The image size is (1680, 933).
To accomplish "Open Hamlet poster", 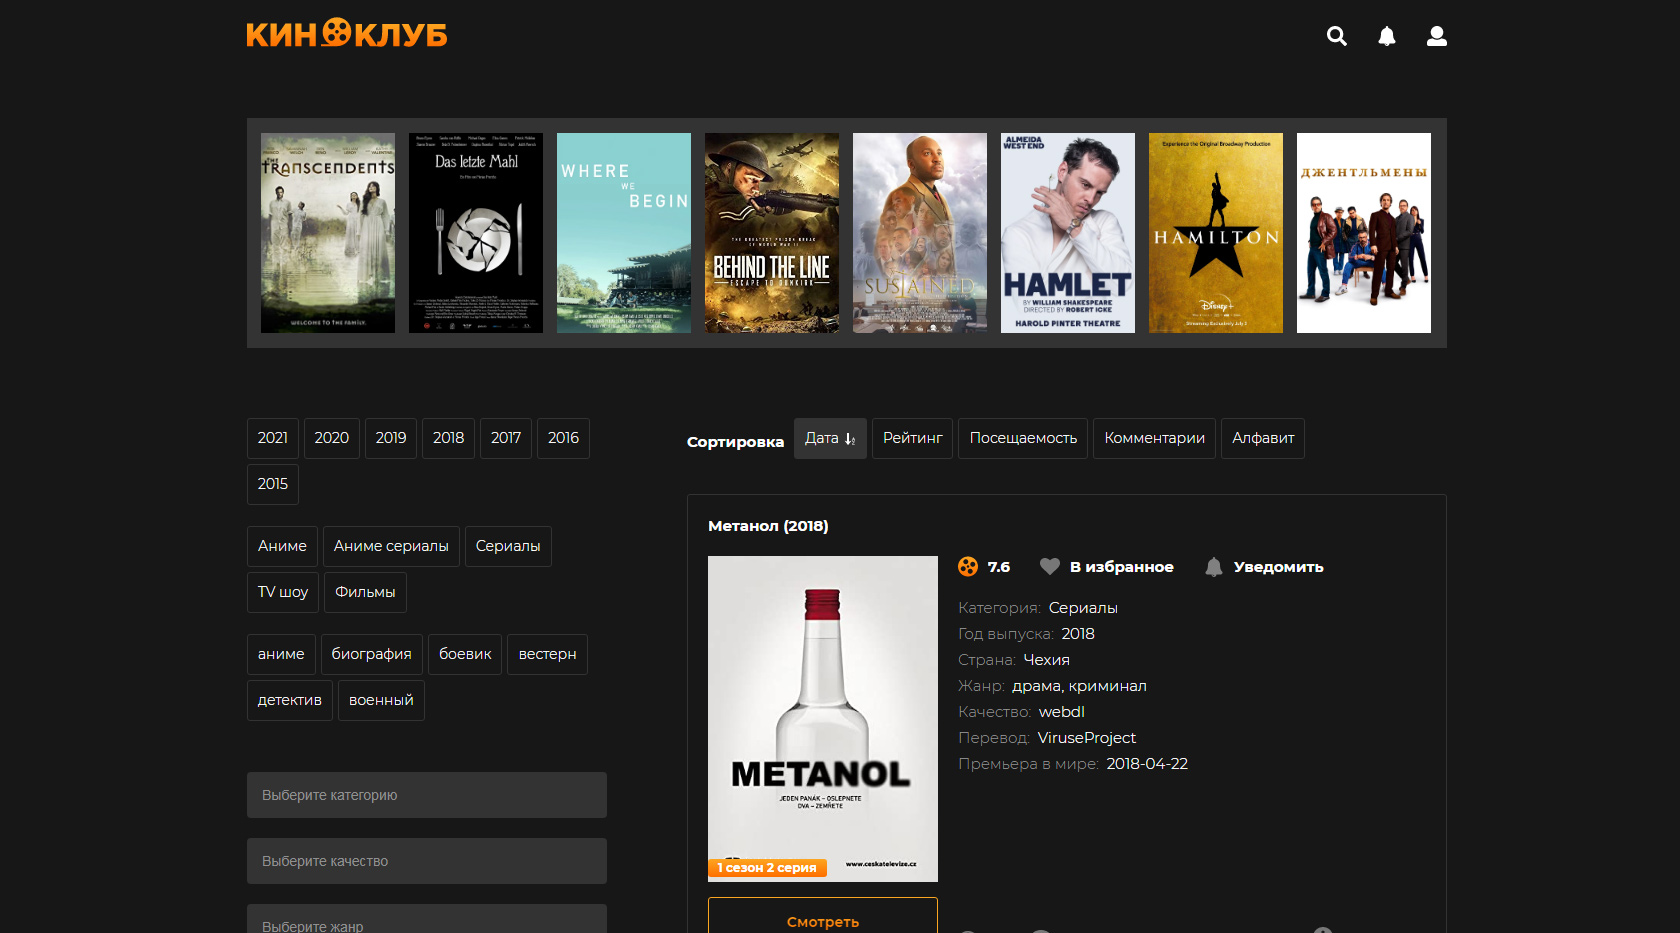I will tap(1068, 233).
